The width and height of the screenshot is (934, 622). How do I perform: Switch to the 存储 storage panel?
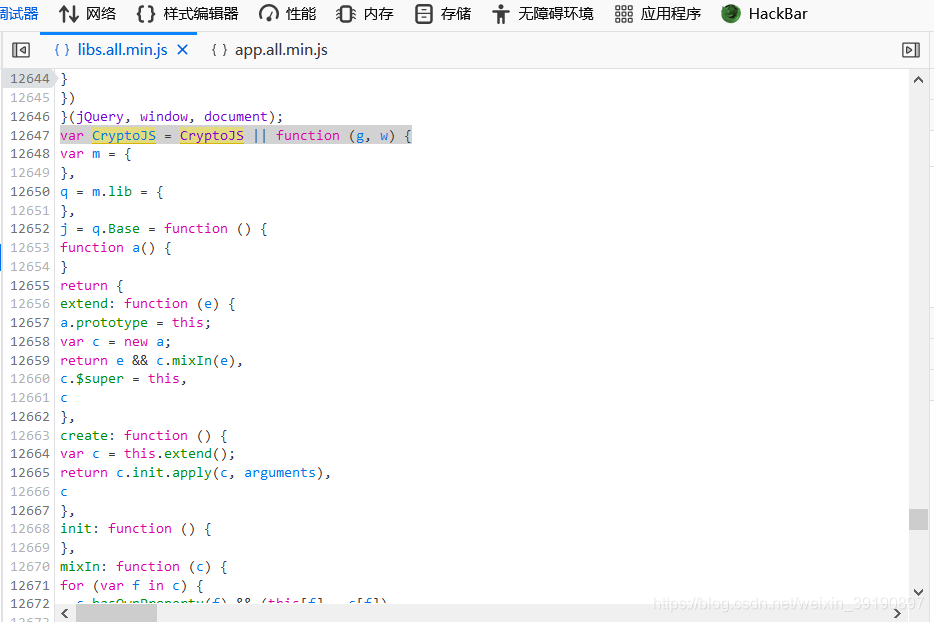[443, 14]
